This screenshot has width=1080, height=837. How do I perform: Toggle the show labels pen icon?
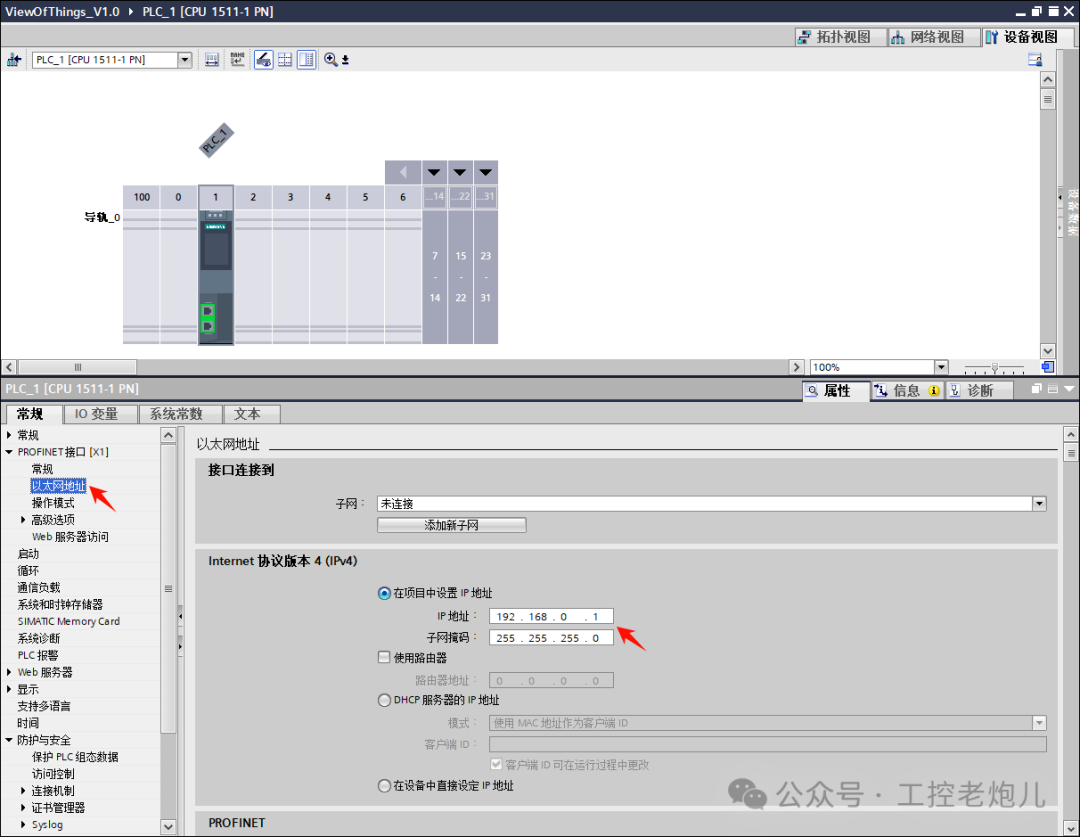(x=263, y=59)
